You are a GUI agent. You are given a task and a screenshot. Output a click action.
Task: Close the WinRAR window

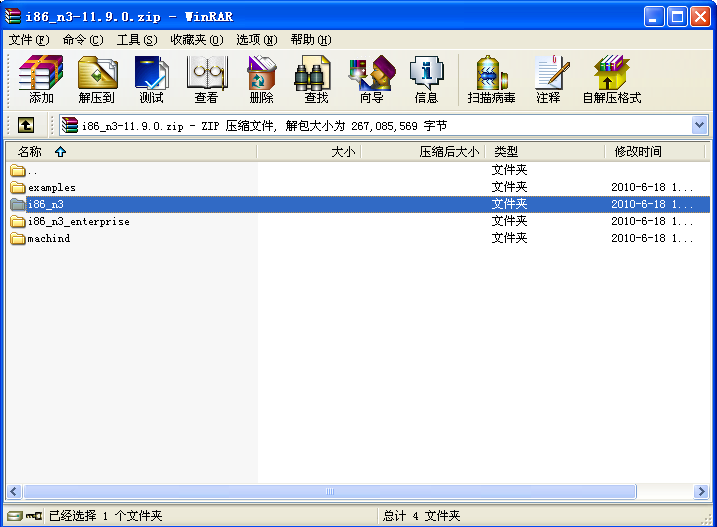pos(700,17)
